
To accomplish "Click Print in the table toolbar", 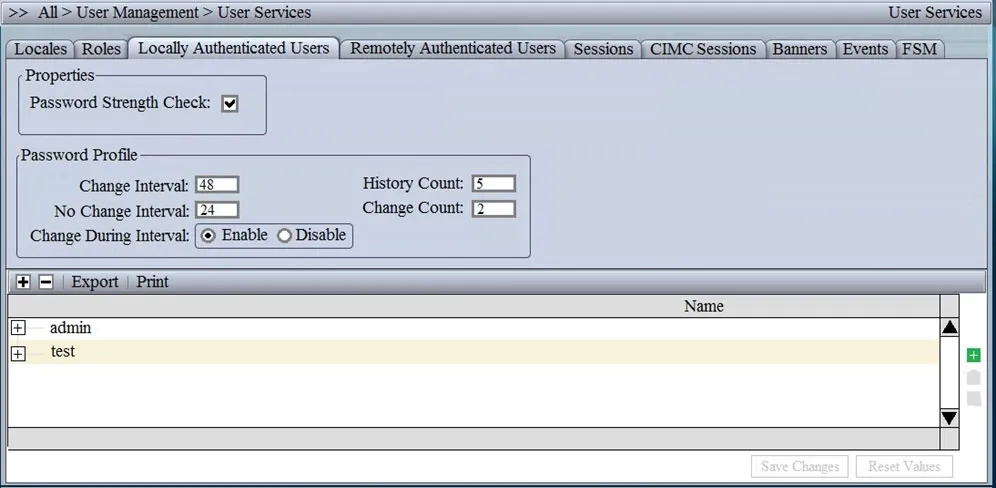I will (x=152, y=282).
